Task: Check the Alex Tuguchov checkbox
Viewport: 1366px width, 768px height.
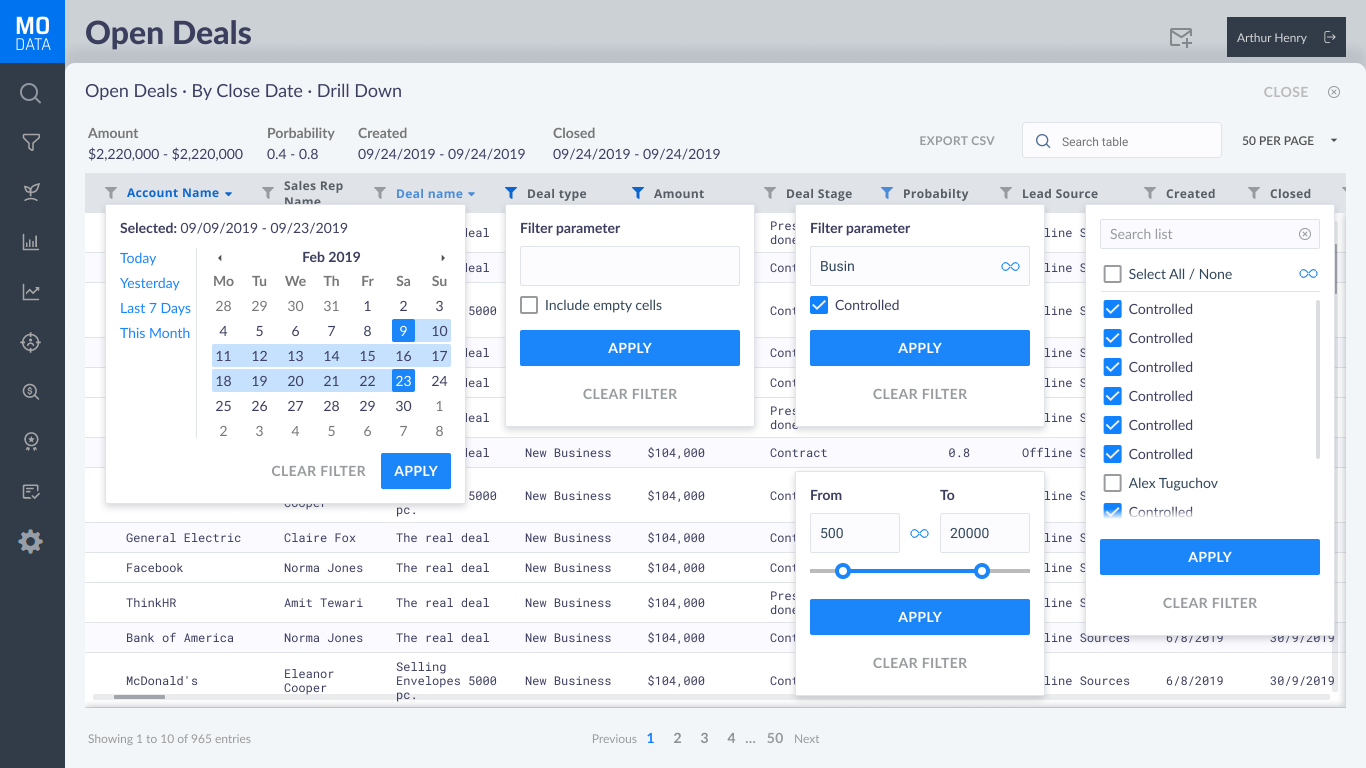Action: (1112, 483)
